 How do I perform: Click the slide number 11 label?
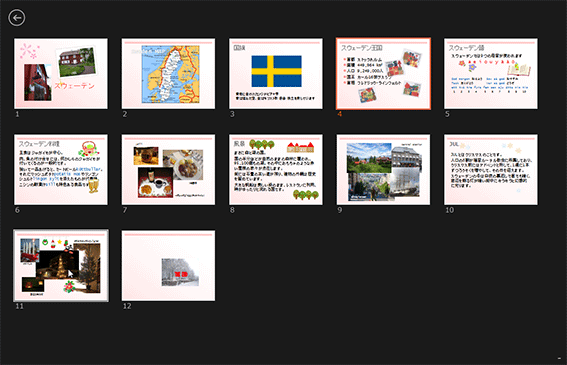(x=20, y=306)
